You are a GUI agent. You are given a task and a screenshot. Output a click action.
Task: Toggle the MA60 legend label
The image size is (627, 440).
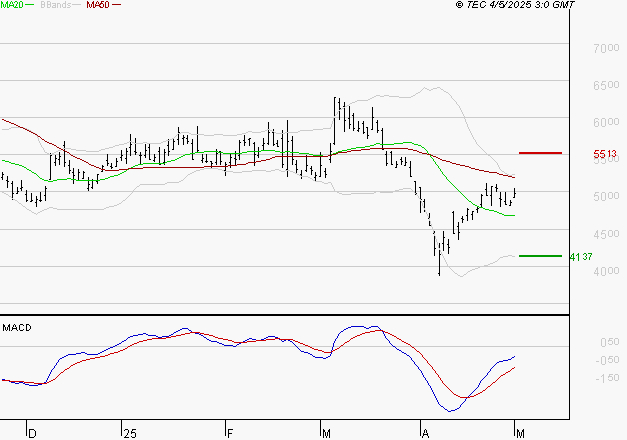coord(98,5)
